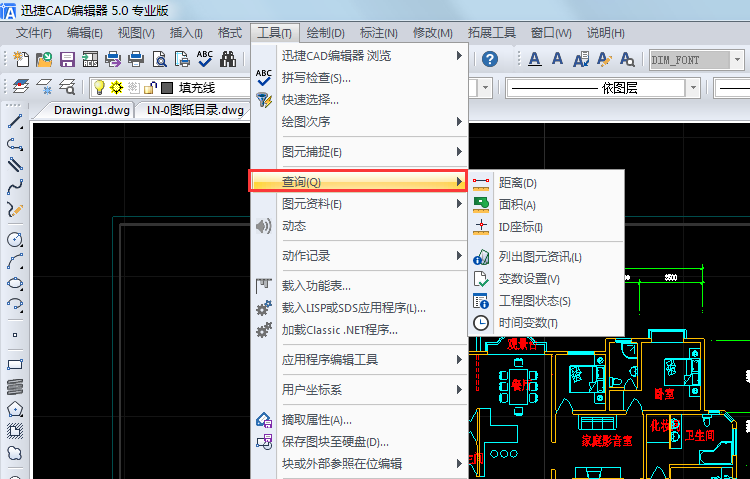Choose 拼写检查(S)... menu entry
750x479 pixels.
360,78
